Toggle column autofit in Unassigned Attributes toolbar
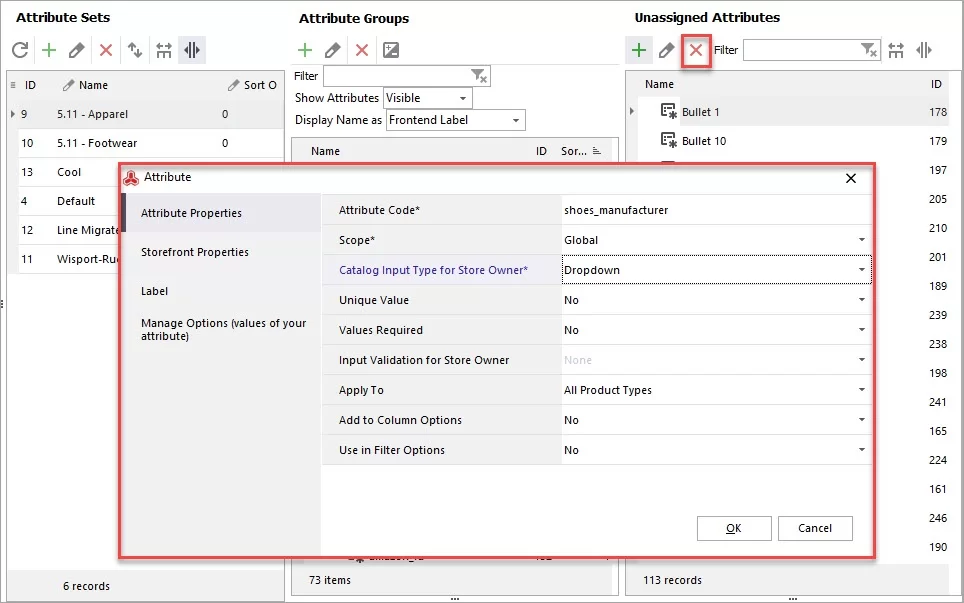Image resolution: width=964 pixels, height=603 pixels. click(924, 50)
